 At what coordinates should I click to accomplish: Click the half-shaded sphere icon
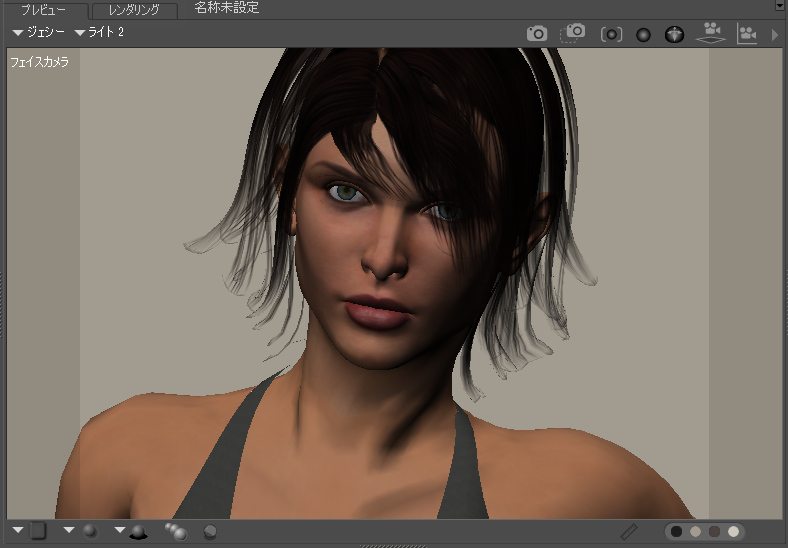coord(210,531)
